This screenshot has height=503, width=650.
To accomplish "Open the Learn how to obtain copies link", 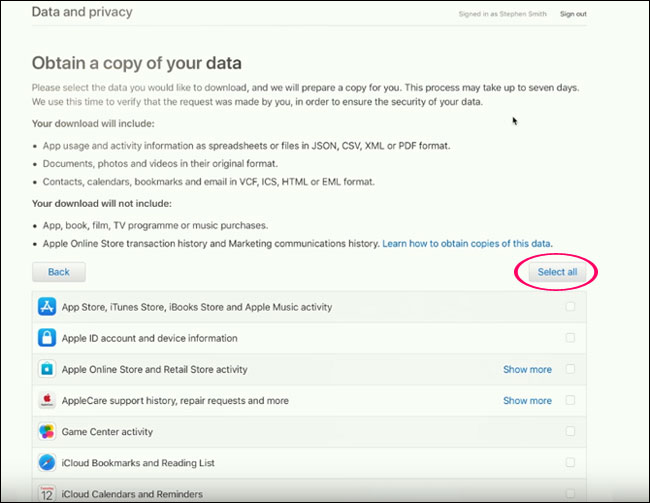I will coord(467,243).
